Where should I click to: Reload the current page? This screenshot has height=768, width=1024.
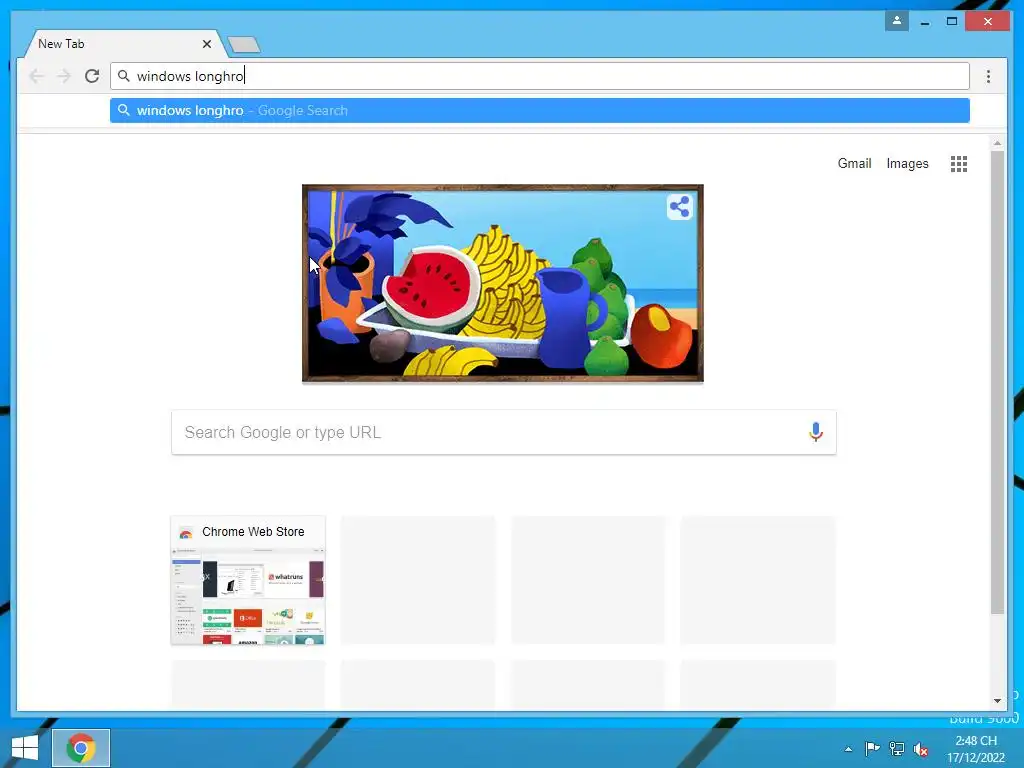(x=92, y=76)
